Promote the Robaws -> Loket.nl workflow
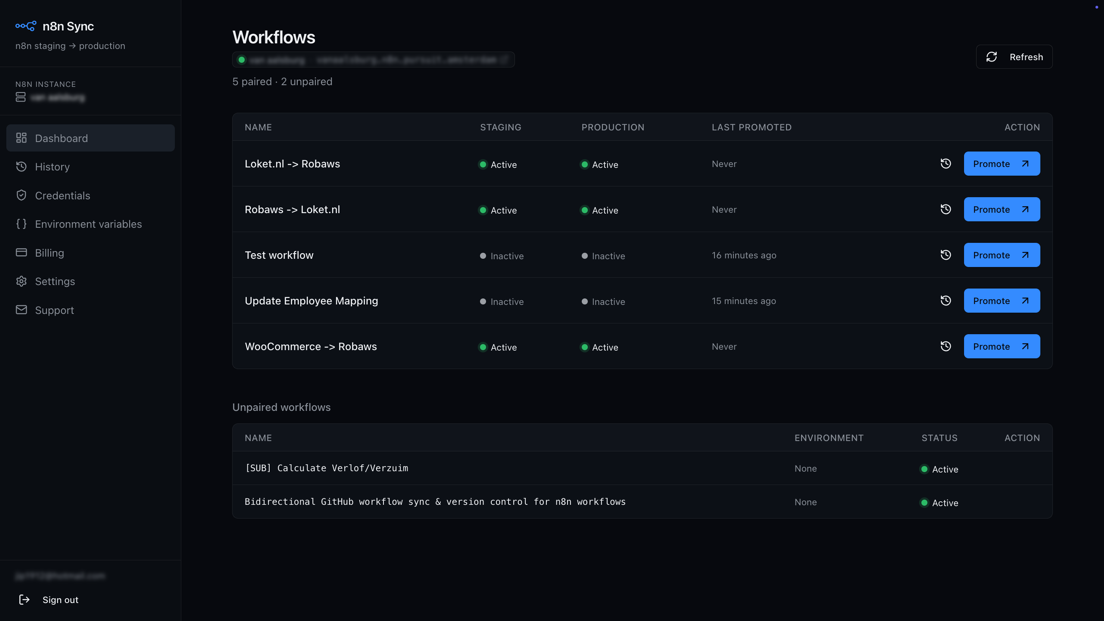 [1001, 209]
